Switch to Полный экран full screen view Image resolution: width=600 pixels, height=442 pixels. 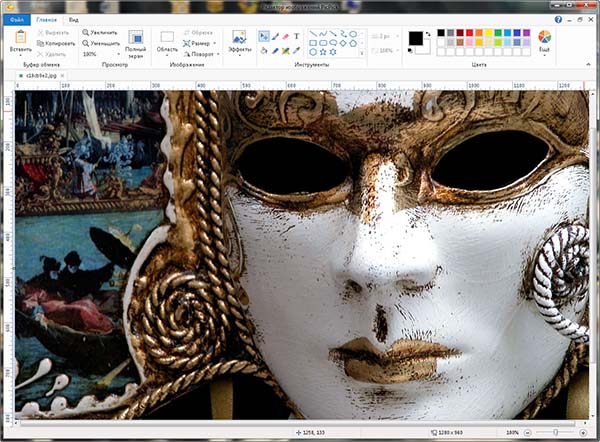click(x=135, y=41)
